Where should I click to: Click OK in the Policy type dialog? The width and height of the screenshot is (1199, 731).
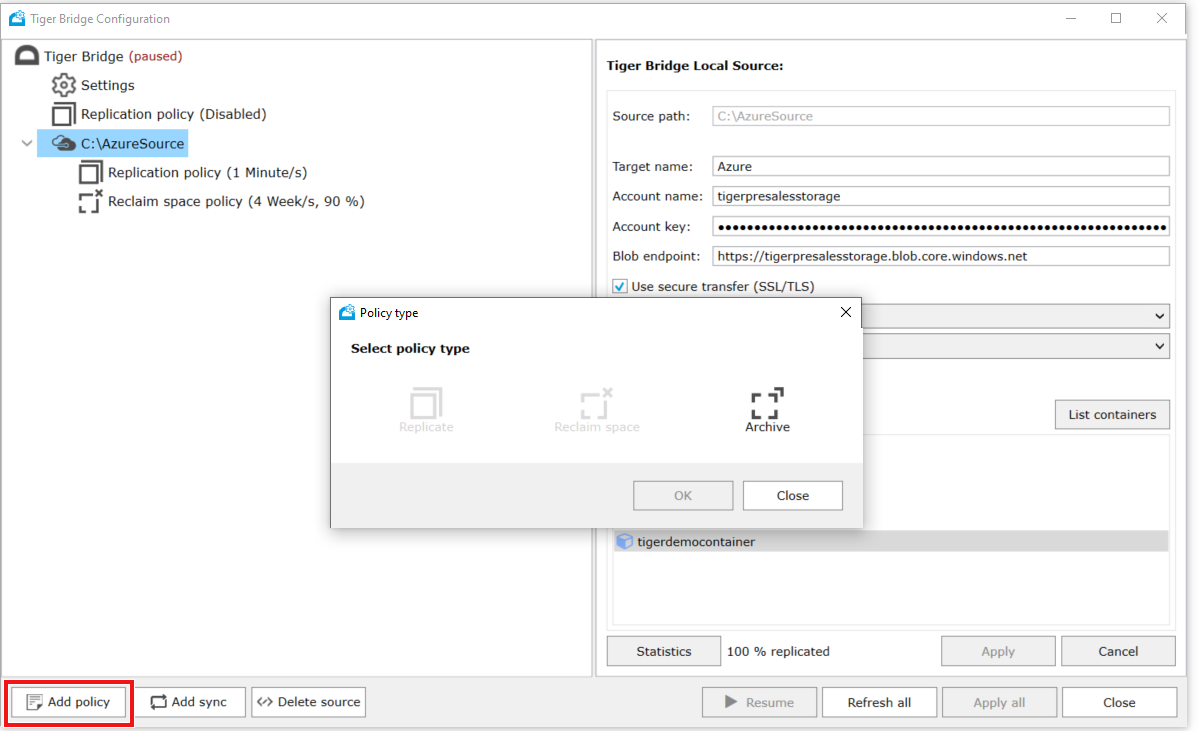(683, 495)
